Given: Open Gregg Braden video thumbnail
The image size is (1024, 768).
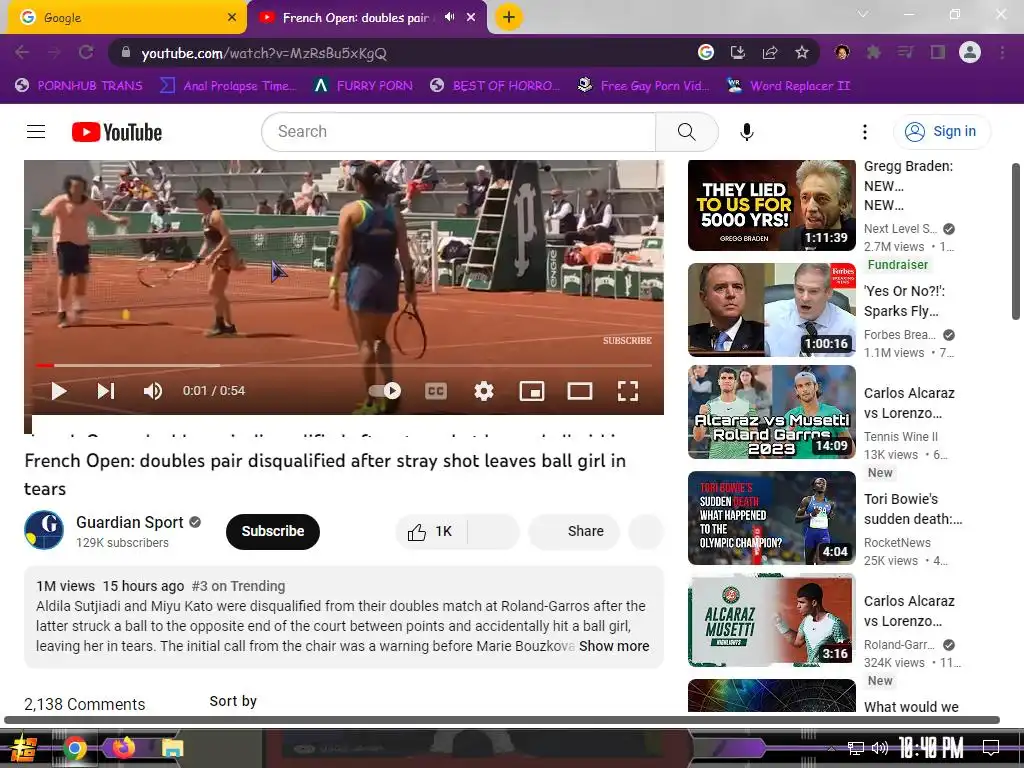Looking at the screenshot, I should click(771, 206).
